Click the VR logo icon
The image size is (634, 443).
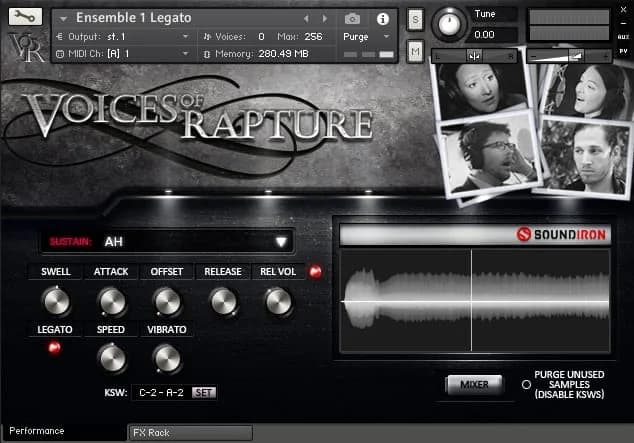tap(26, 48)
